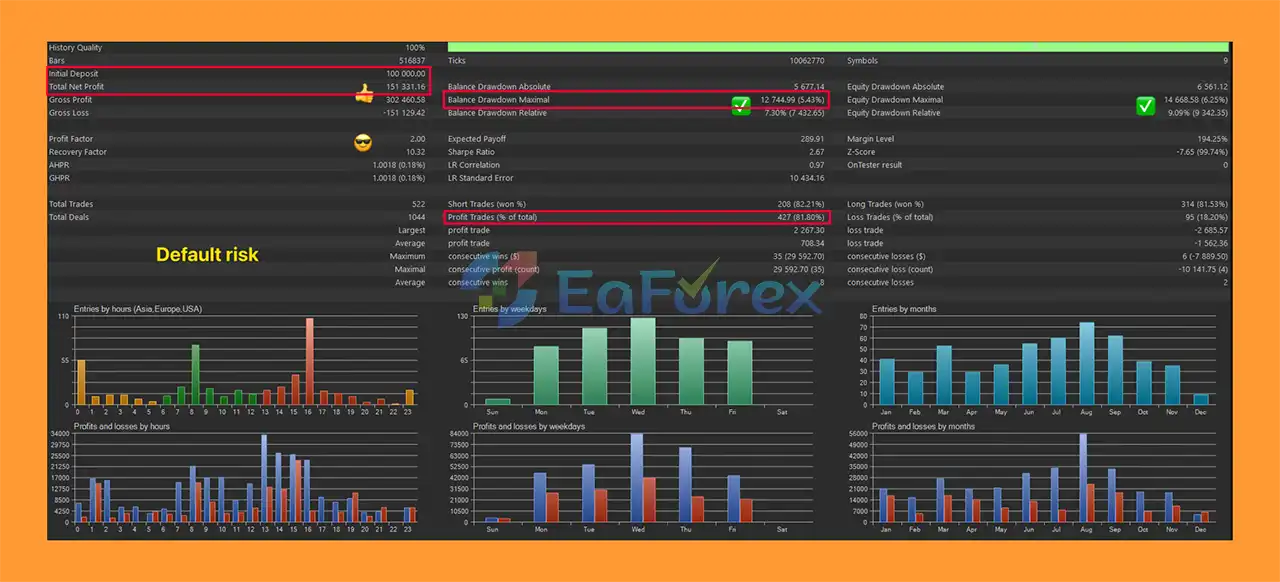This screenshot has width=1280, height=582.
Task: Click the Balance Drawdown Maximal value
Action: (790, 100)
